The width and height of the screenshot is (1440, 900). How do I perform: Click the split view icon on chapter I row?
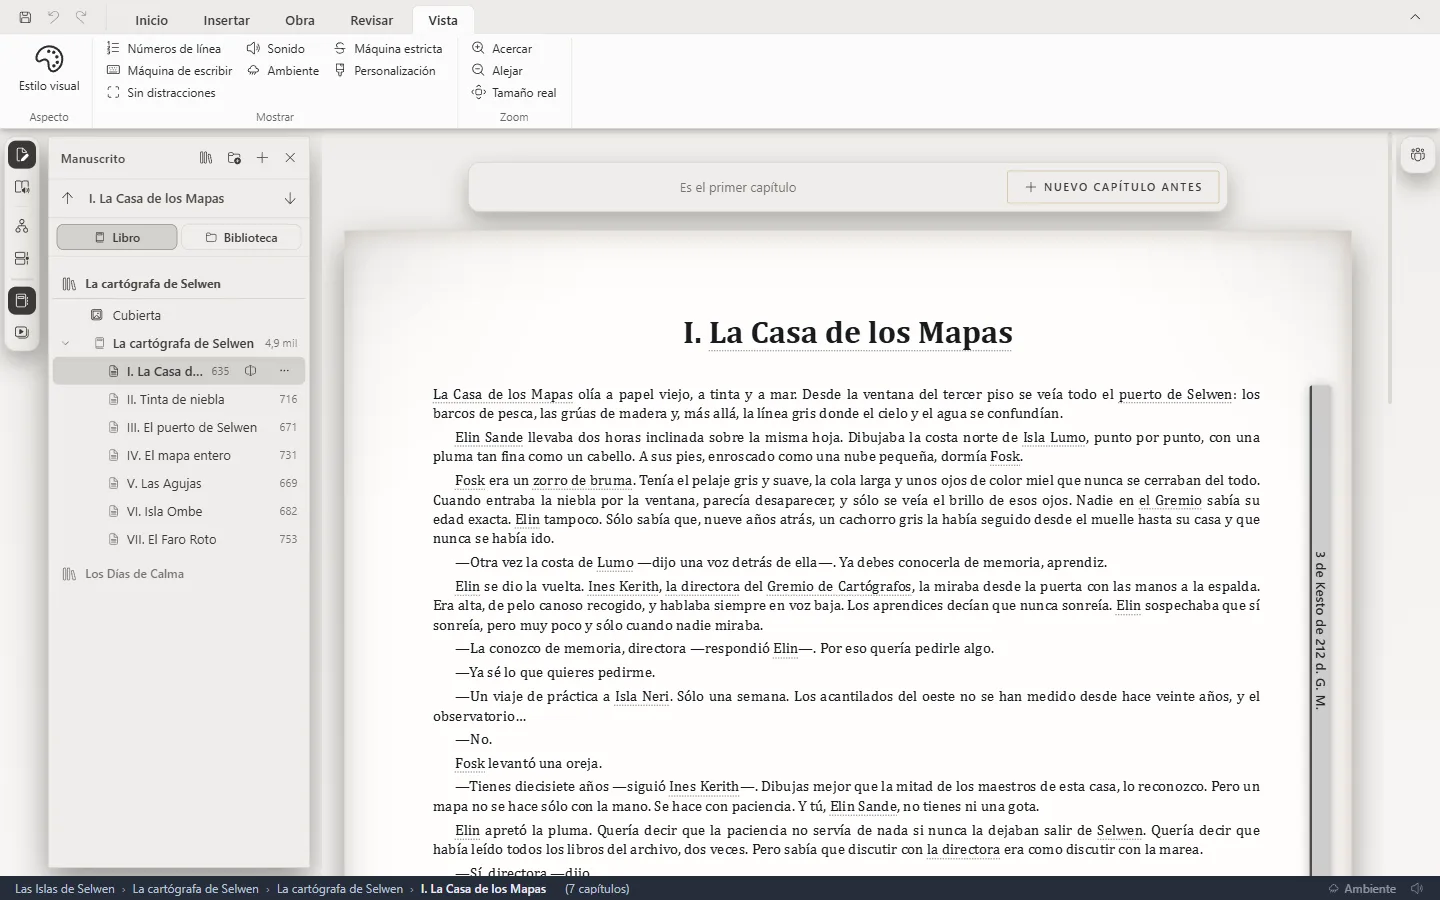[251, 371]
